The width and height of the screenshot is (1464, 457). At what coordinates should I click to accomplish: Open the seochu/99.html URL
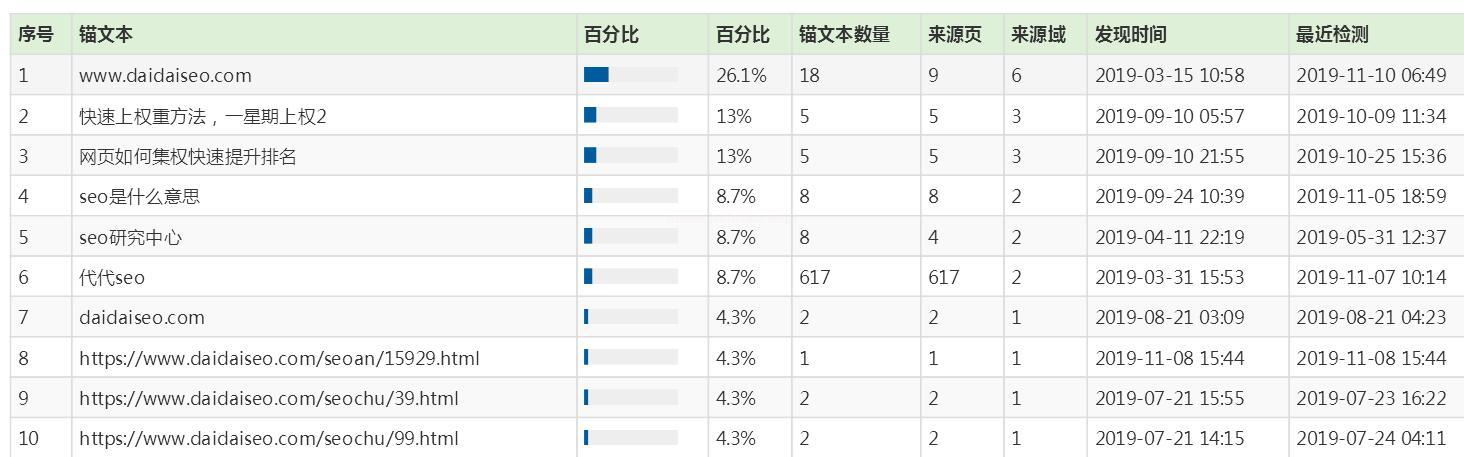268,438
